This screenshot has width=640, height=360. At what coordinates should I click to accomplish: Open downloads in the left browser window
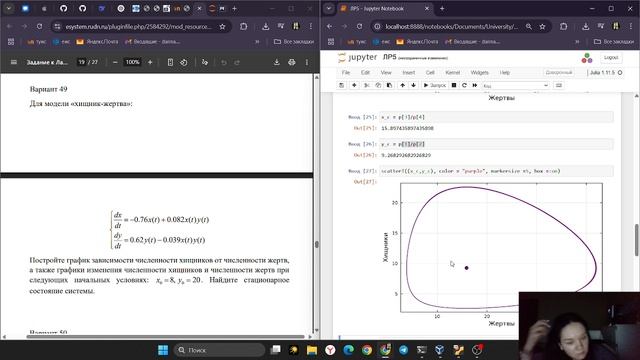(266, 26)
